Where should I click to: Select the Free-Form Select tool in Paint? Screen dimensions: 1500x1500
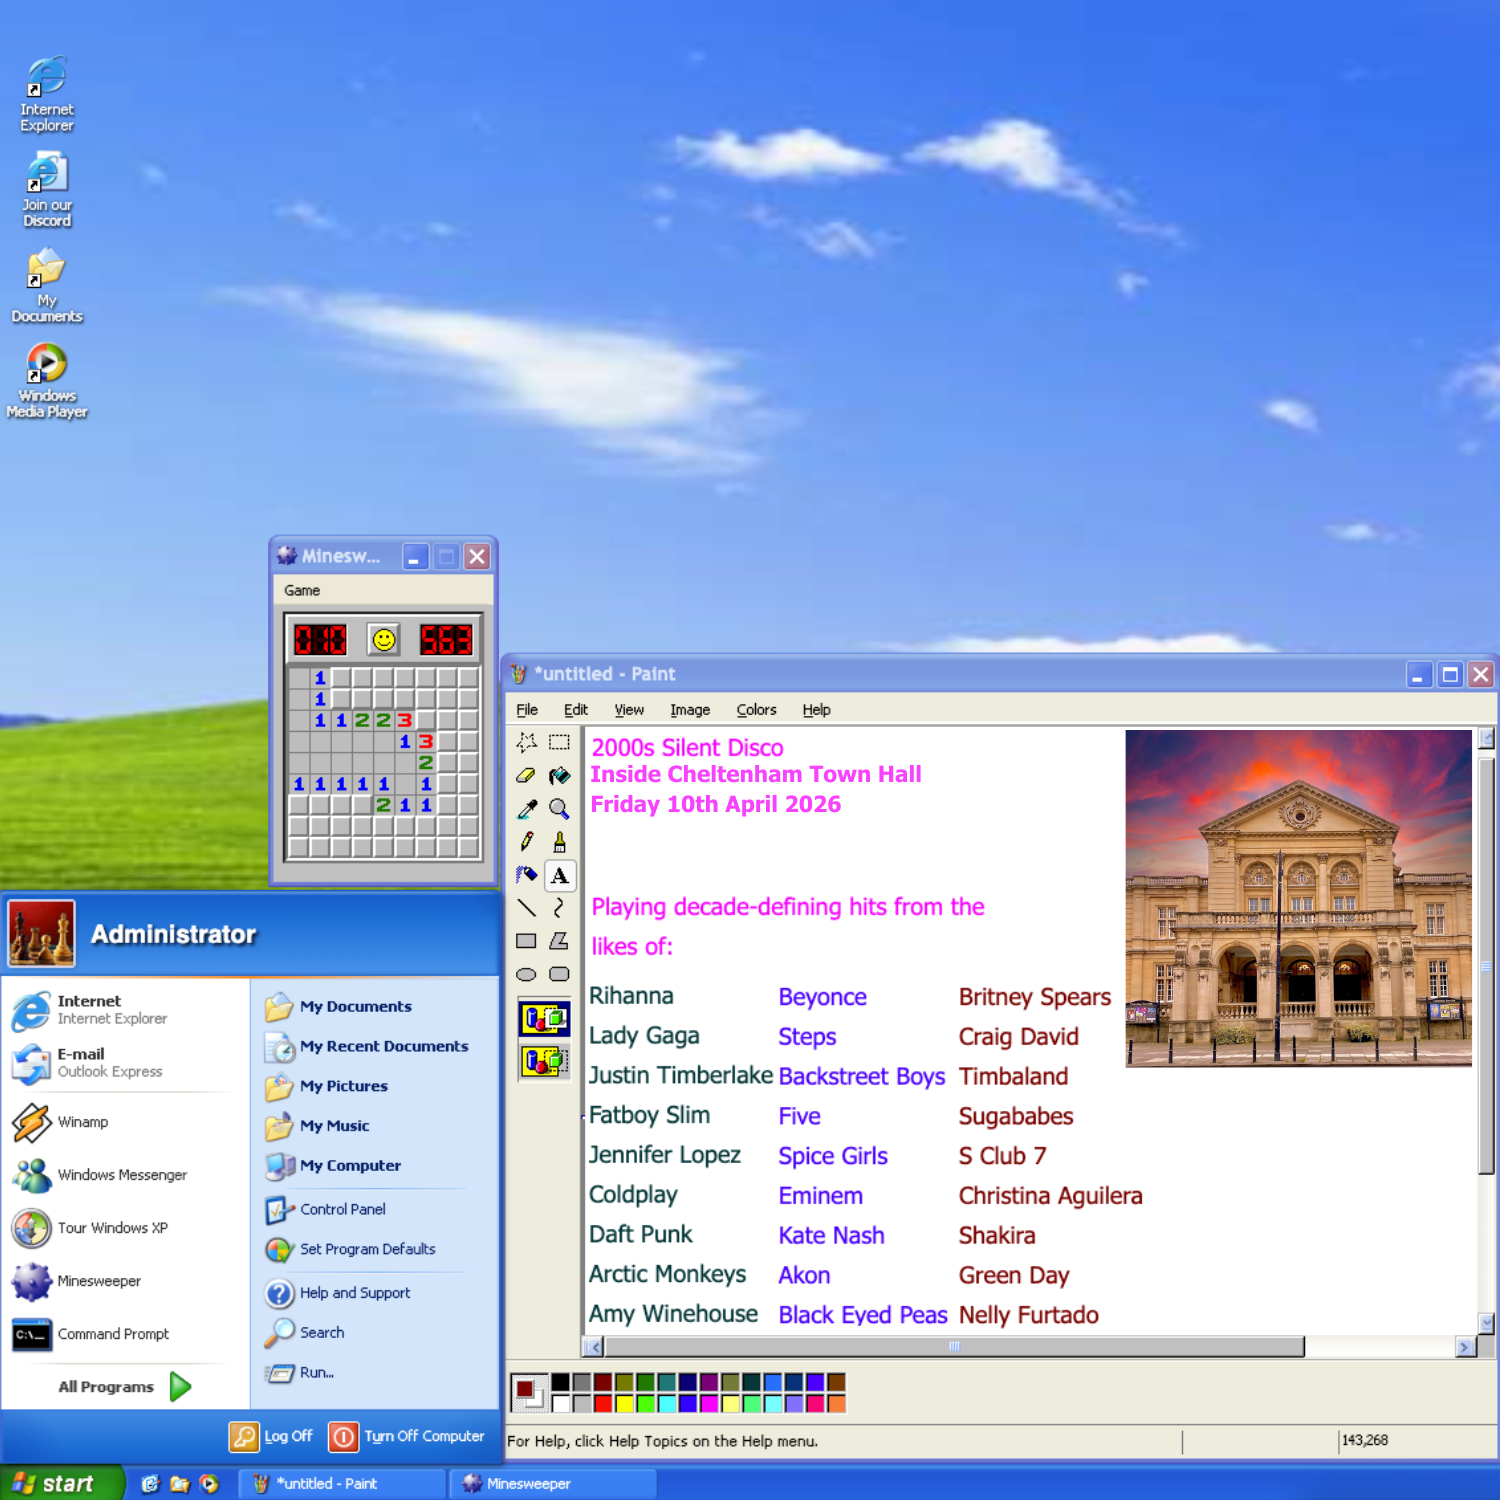click(x=527, y=742)
